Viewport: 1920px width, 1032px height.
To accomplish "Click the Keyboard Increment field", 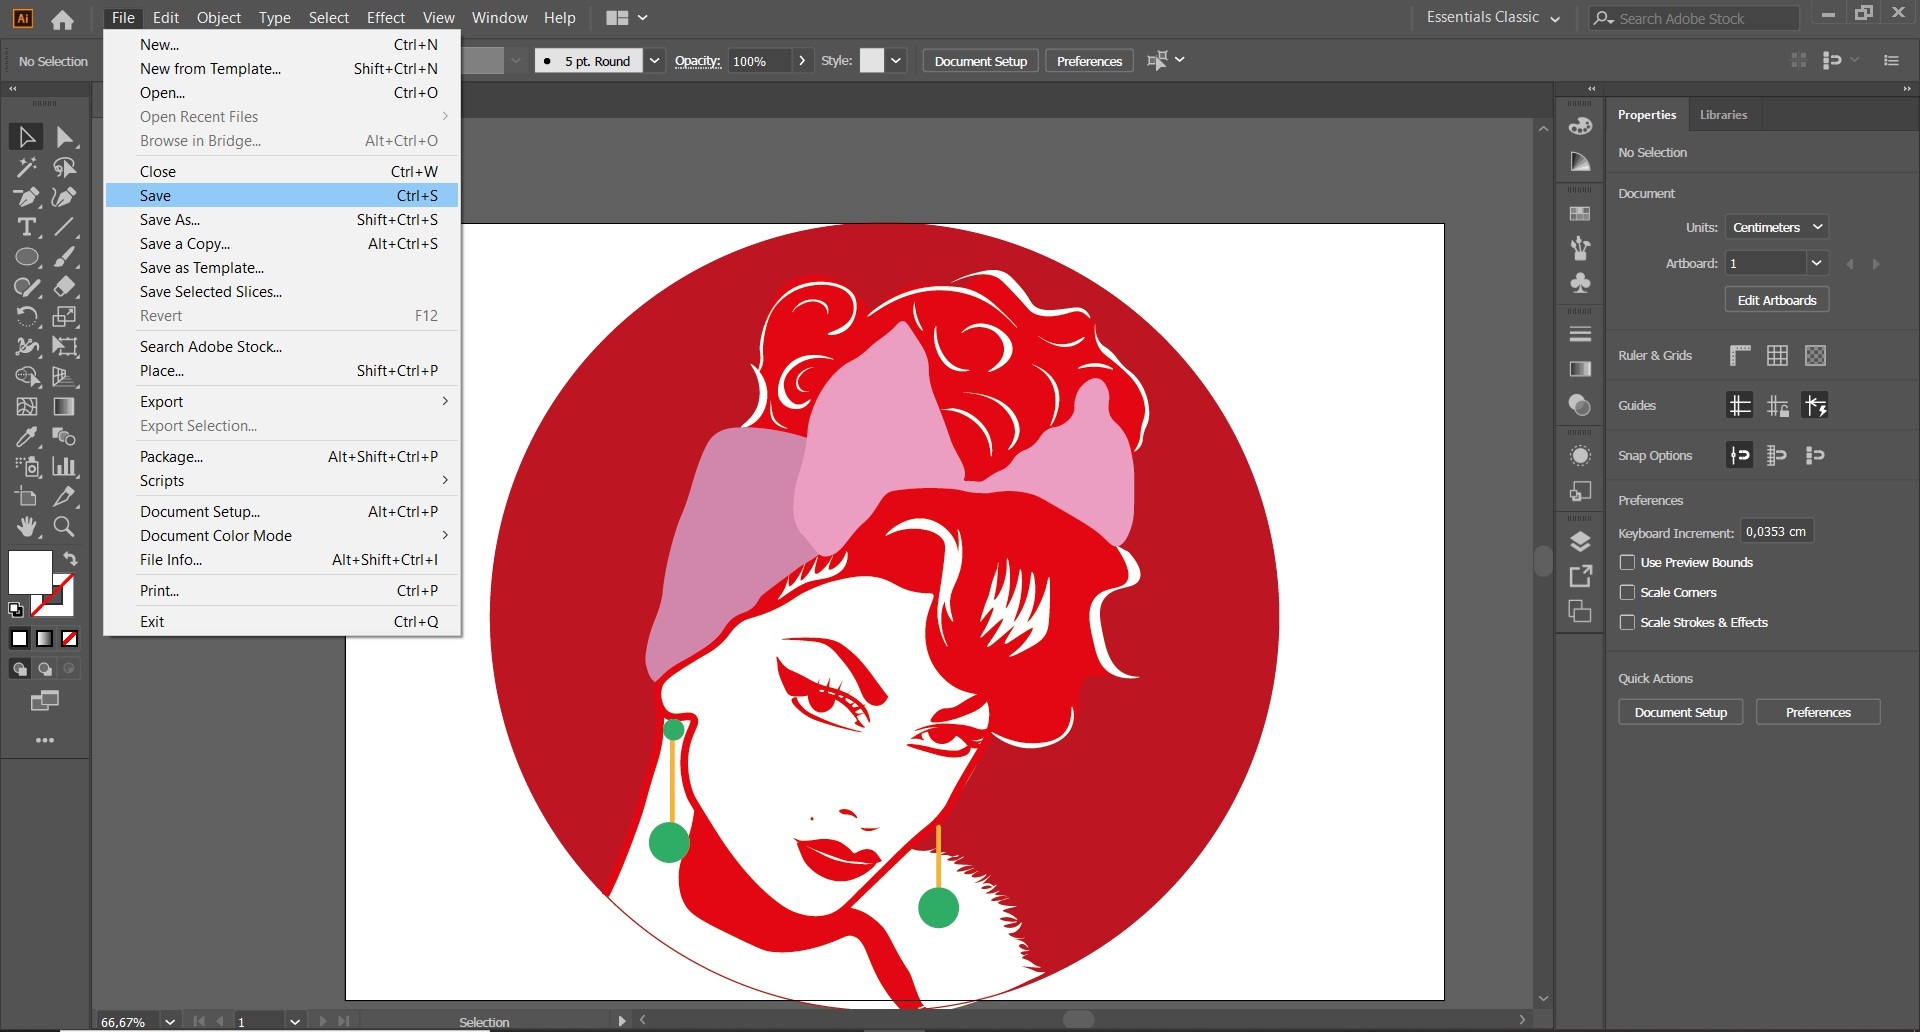I will [1777, 532].
